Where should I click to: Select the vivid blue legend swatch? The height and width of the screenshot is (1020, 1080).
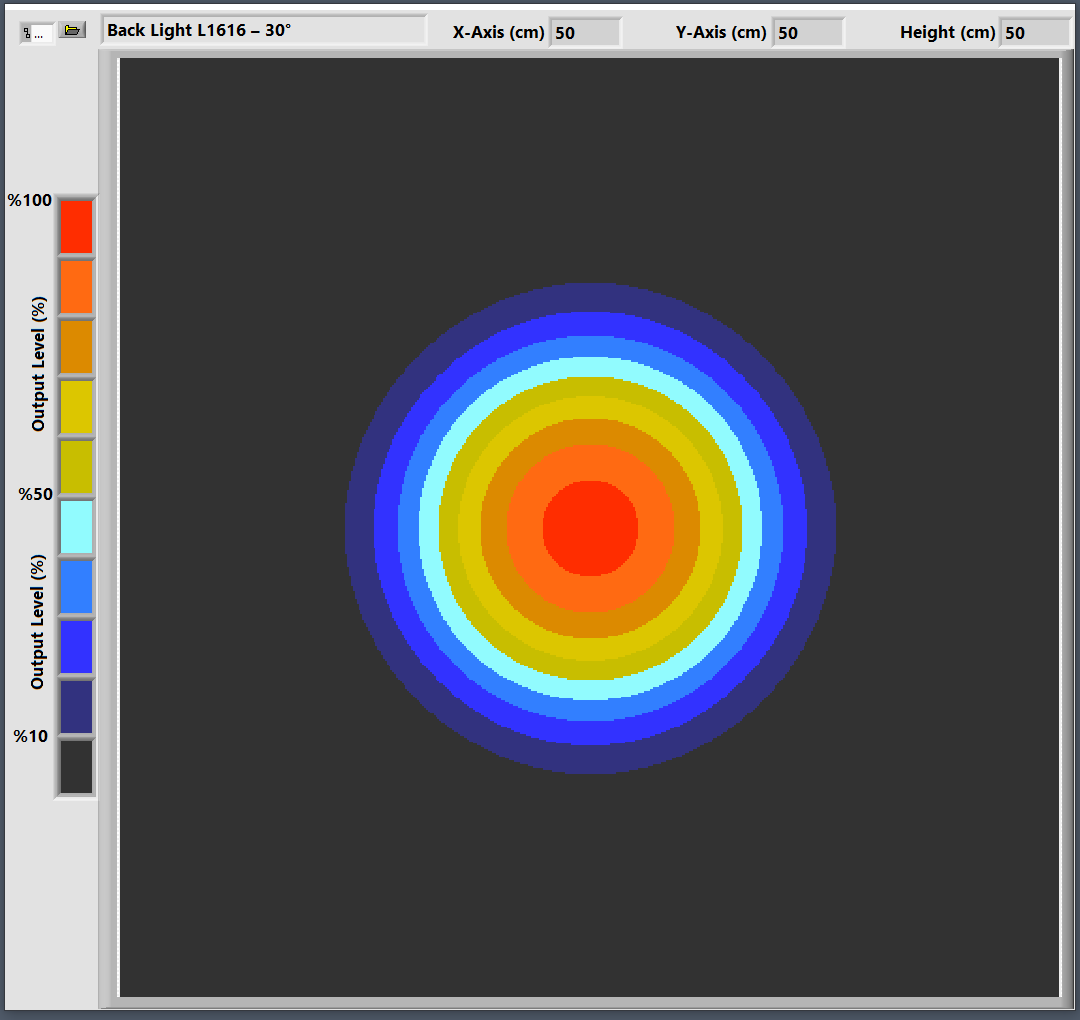(x=76, y=647)
